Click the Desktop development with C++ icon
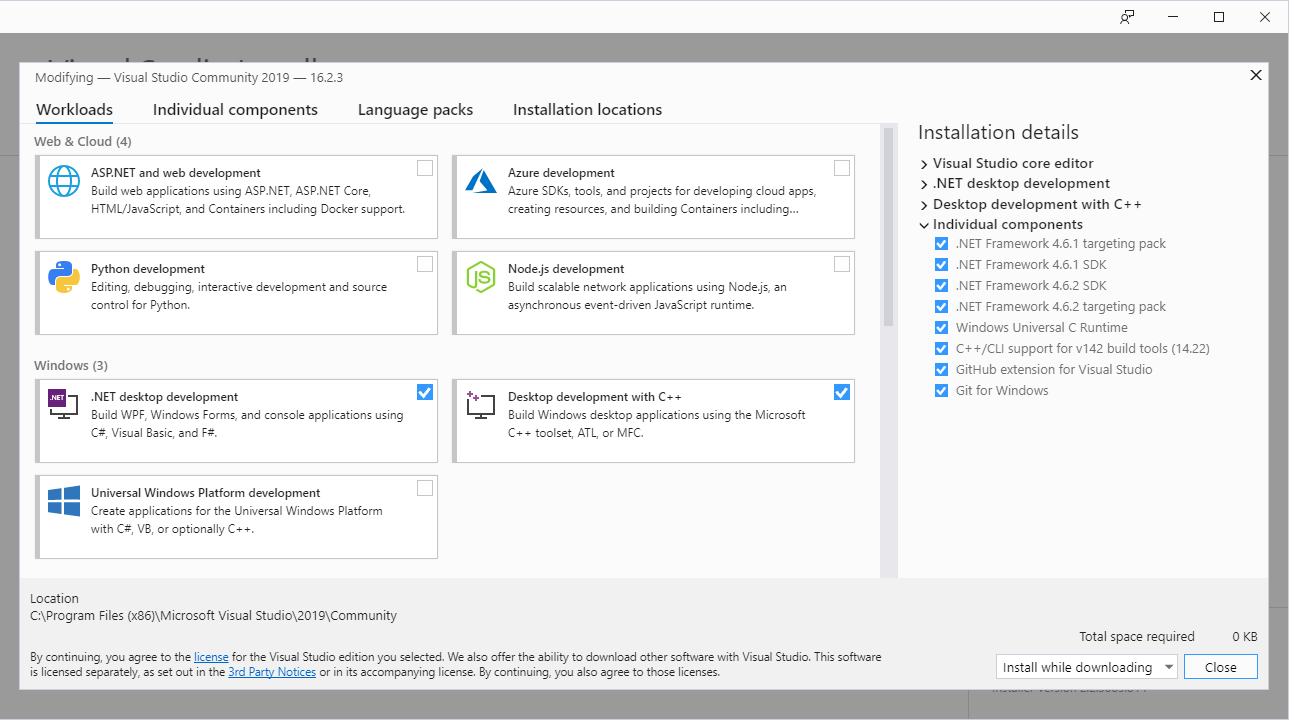 [x=481, y=404]
